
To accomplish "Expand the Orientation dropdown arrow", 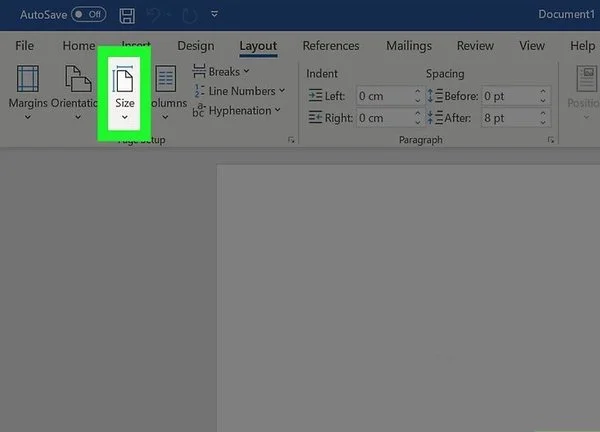I will click(78, 117).
